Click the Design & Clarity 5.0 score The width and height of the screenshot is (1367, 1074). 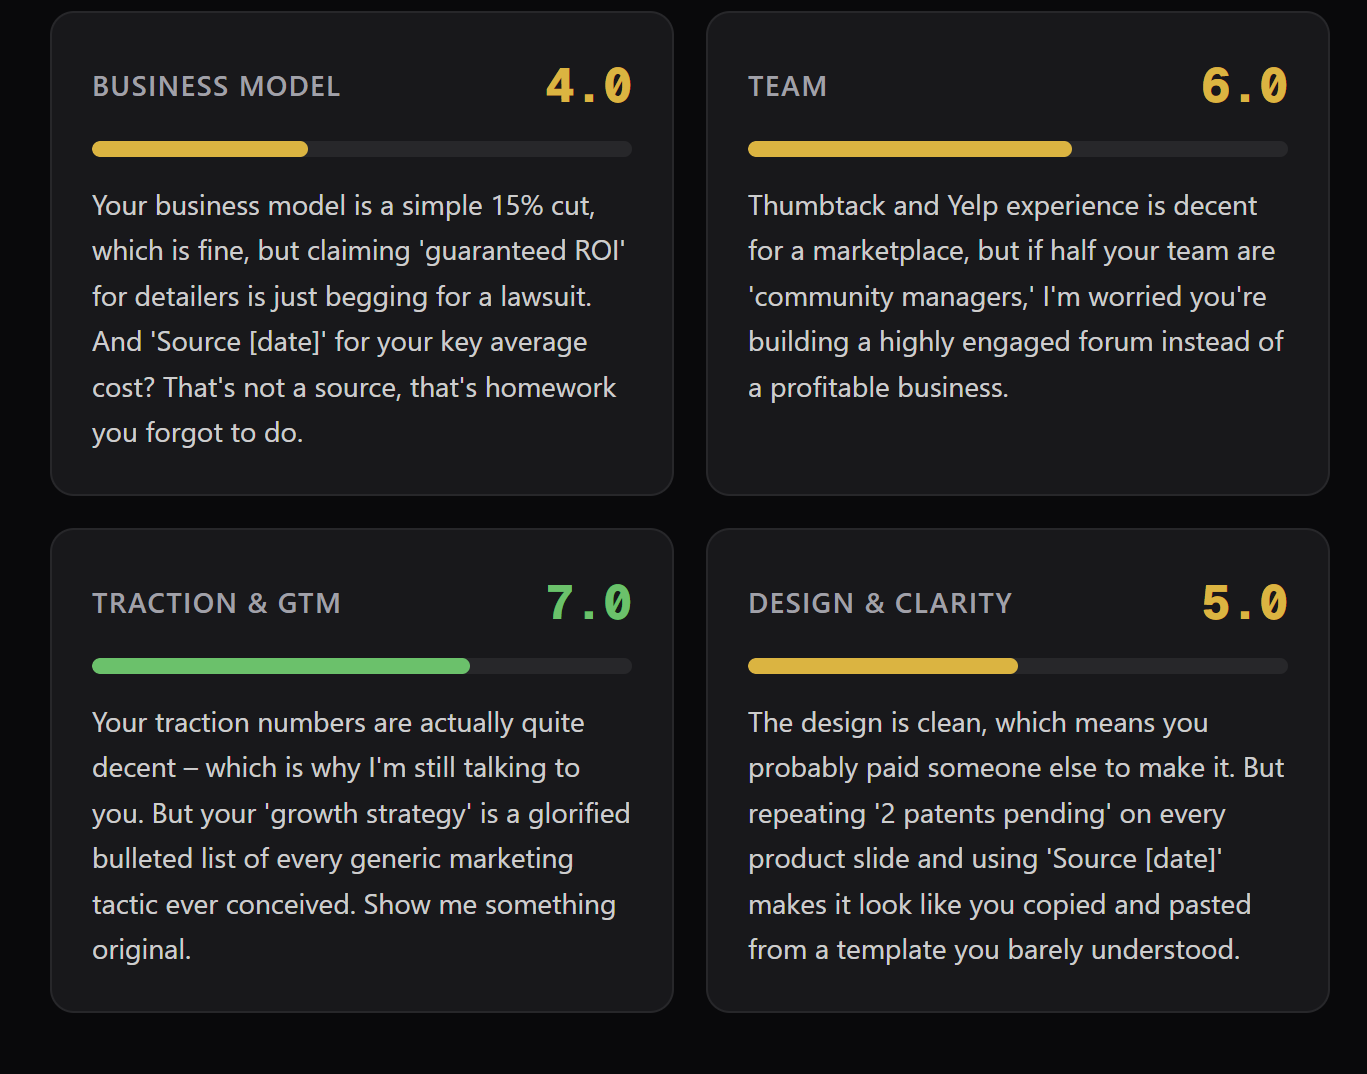(1245, 603)
